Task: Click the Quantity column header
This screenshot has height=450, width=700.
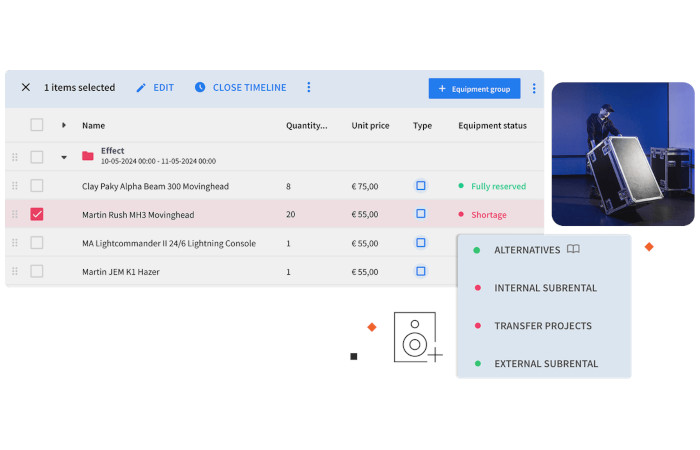Action: tap(306, 125)
